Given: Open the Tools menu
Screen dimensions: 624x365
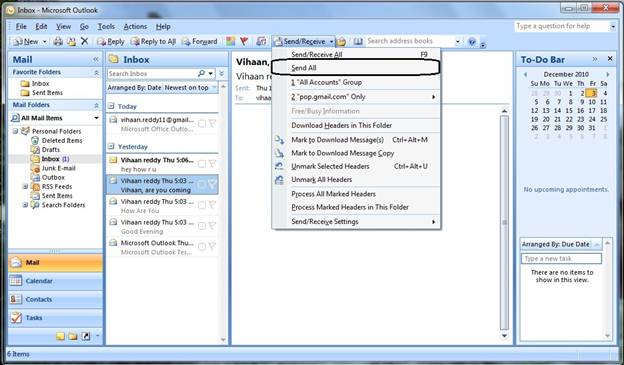Looking at the screenshot, I should 106,26.
